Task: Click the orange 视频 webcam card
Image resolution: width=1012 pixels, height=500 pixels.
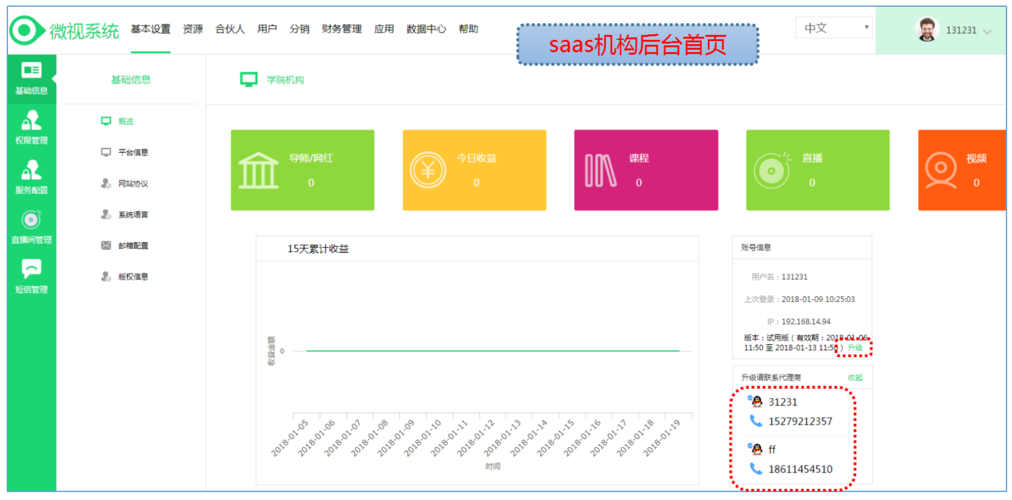Action: pyautogui.click(x=960, y=170)
